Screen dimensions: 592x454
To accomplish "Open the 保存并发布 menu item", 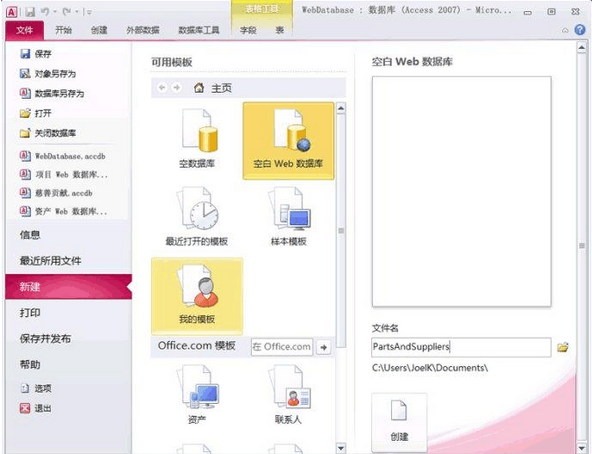I will 45,339.
